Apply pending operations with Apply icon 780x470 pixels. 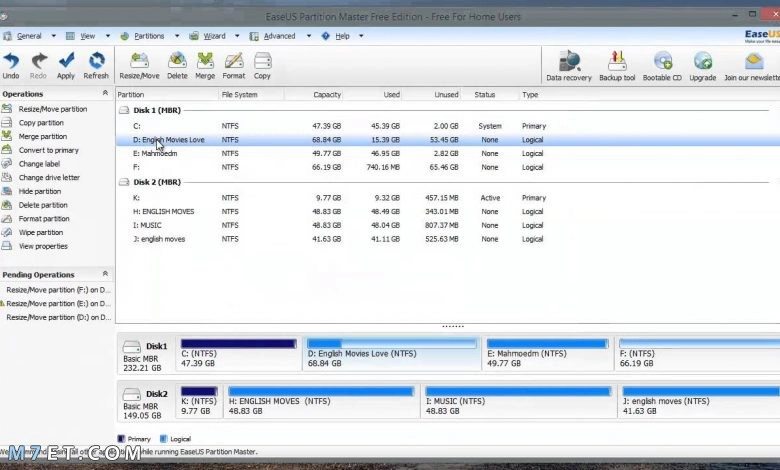(x=66, y=66)
